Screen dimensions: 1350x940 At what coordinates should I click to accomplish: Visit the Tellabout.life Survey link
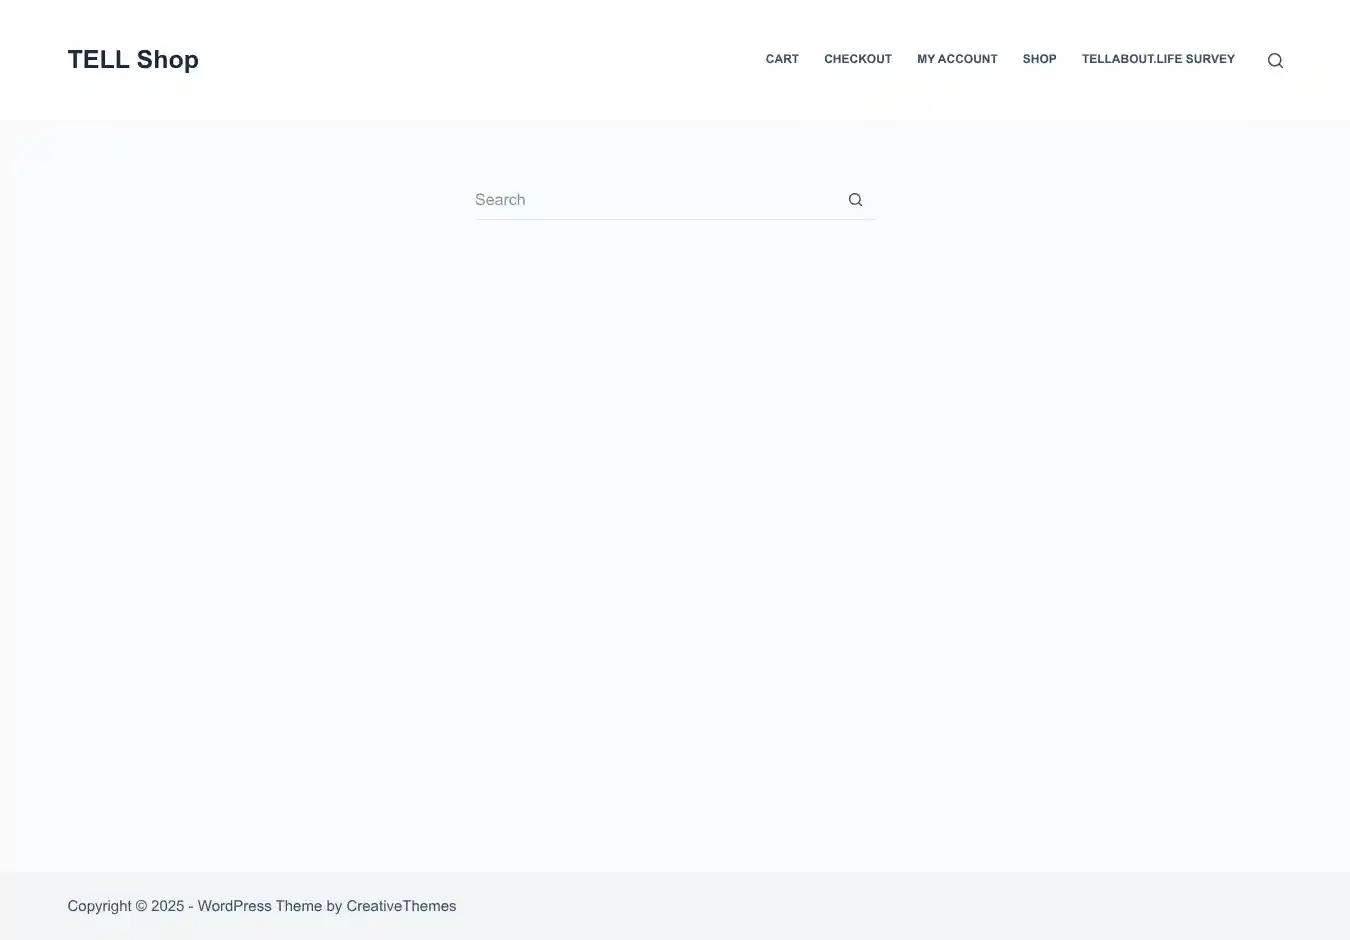click(x=1158, y=59)
